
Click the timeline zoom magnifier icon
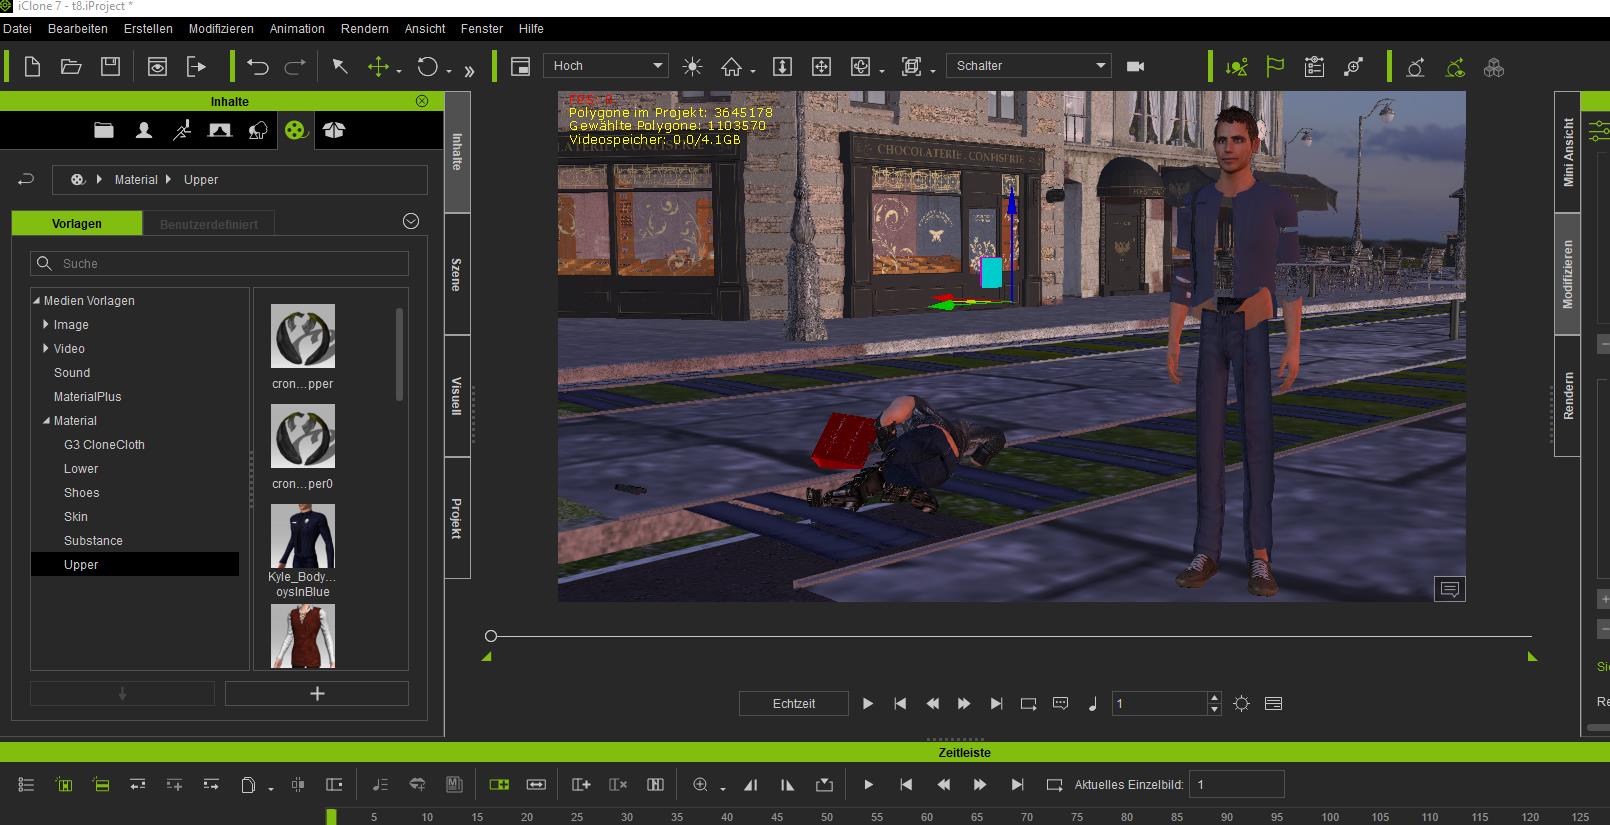point(701,785)
